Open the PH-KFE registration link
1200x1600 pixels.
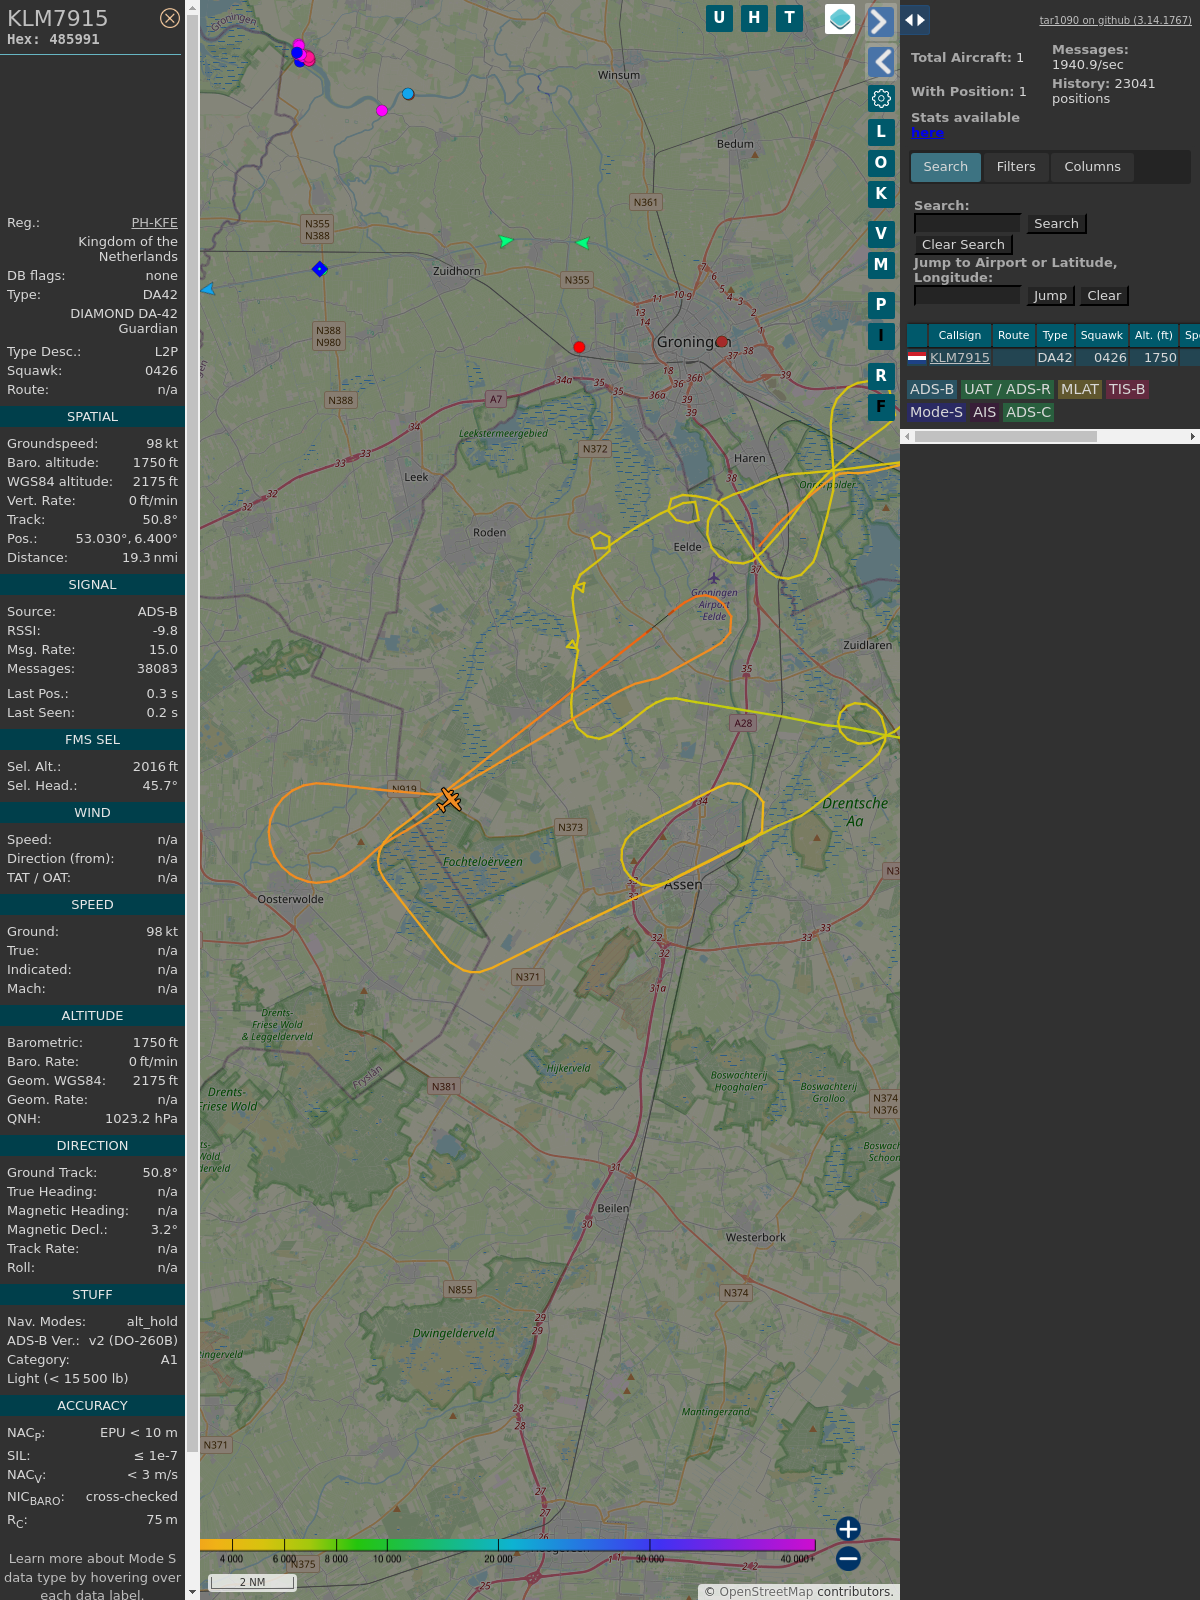[154, 223]
